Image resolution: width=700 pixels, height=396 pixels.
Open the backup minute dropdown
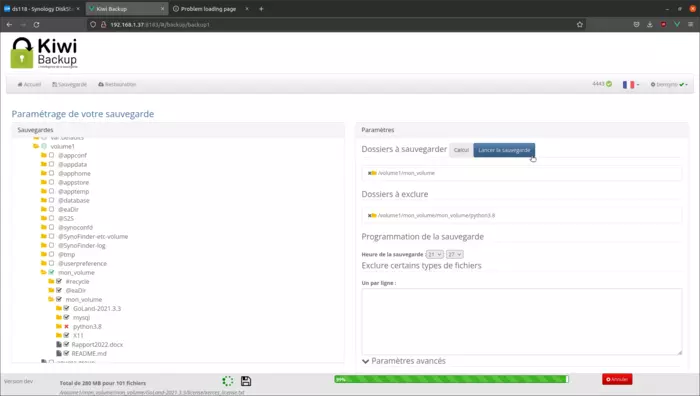(x=454, y=254)
